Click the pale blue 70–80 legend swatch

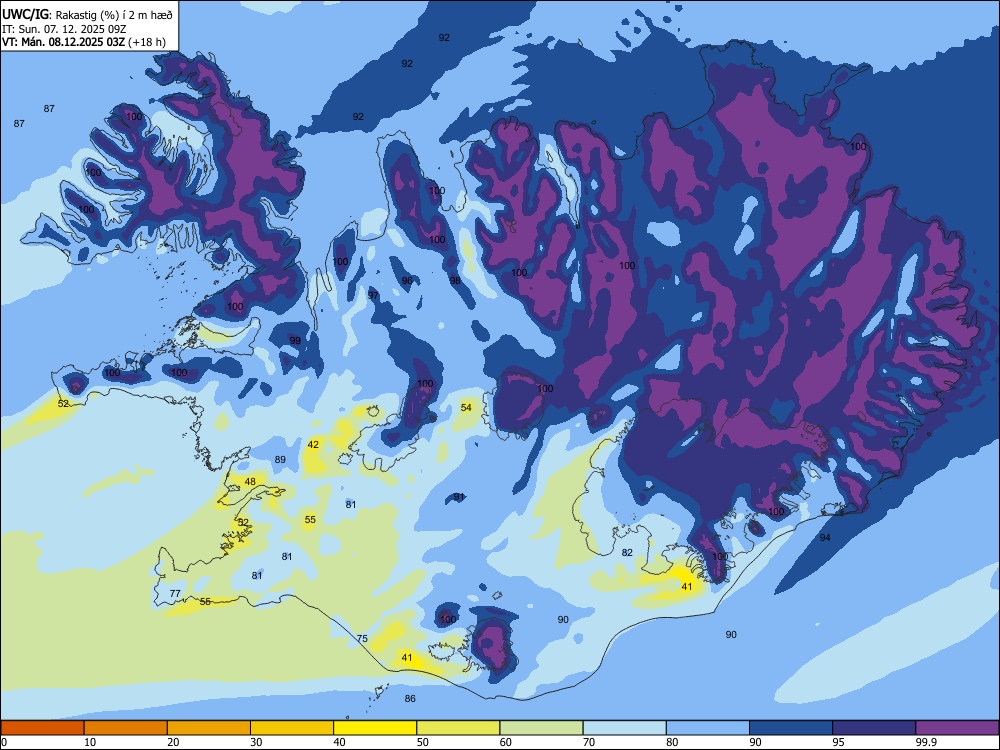[624, 728]
